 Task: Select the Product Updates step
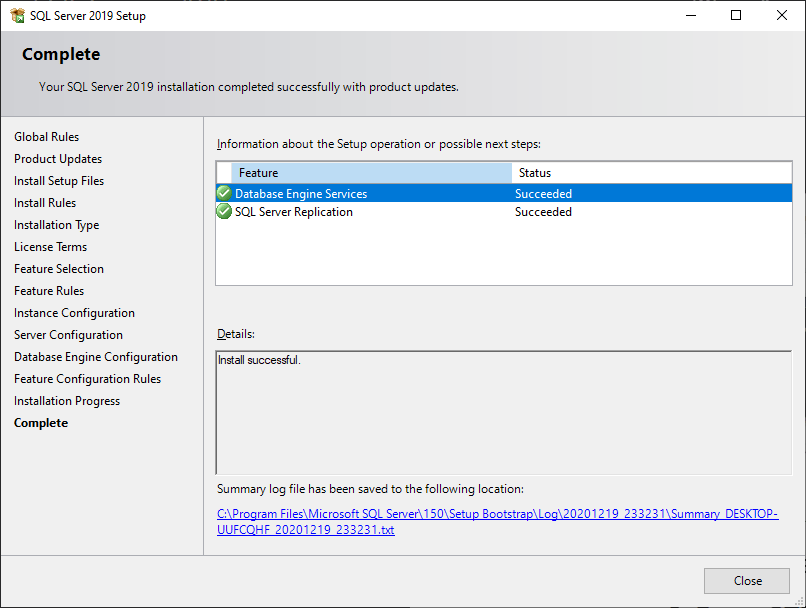pos(58,159)
